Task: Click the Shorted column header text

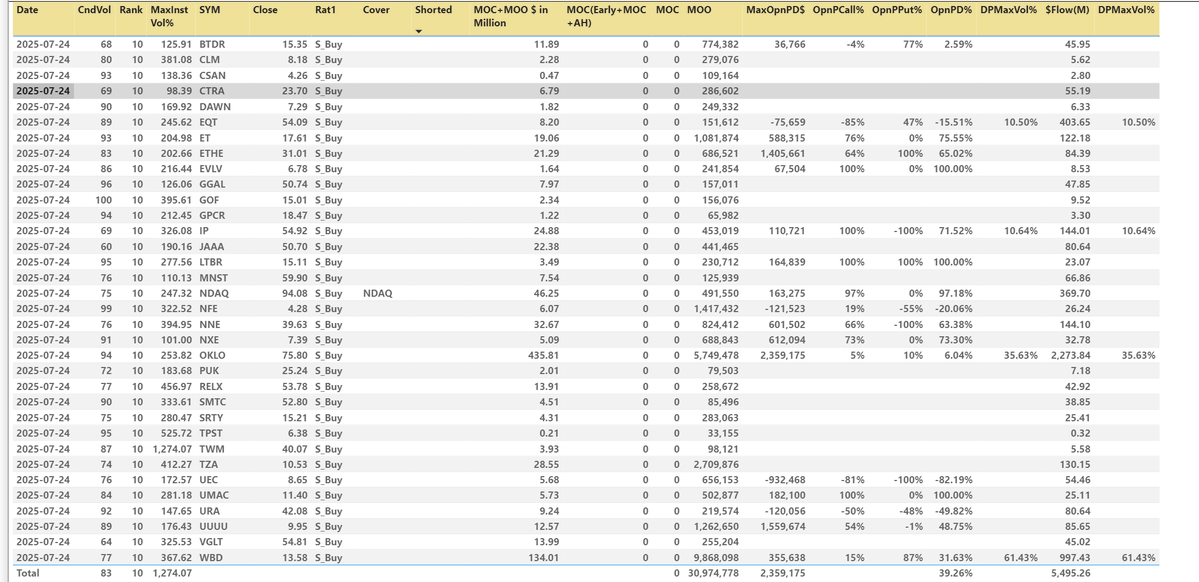Action: point(434,11)
